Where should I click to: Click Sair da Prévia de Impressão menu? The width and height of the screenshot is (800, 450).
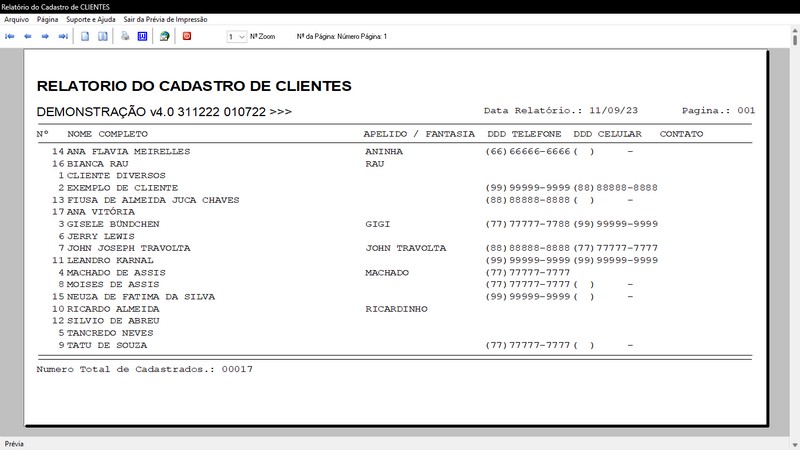(x=165, y=19)
